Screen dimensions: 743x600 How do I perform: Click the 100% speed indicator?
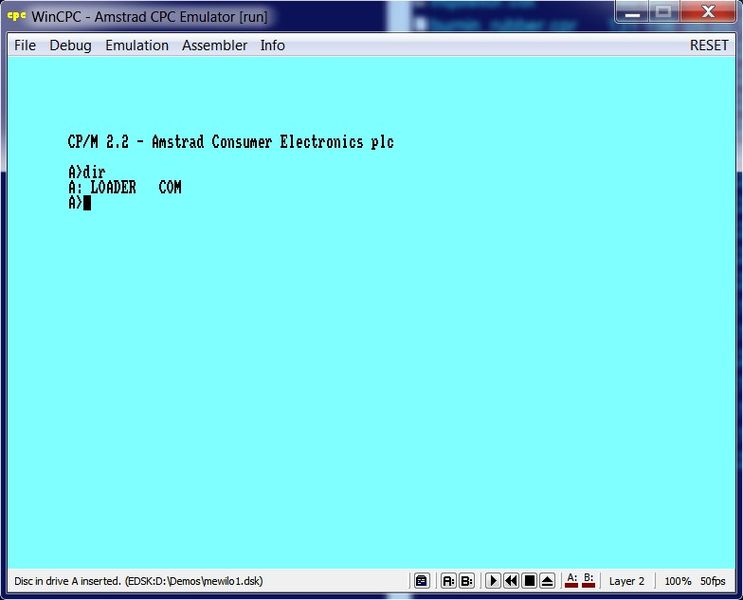pos(678,581)
